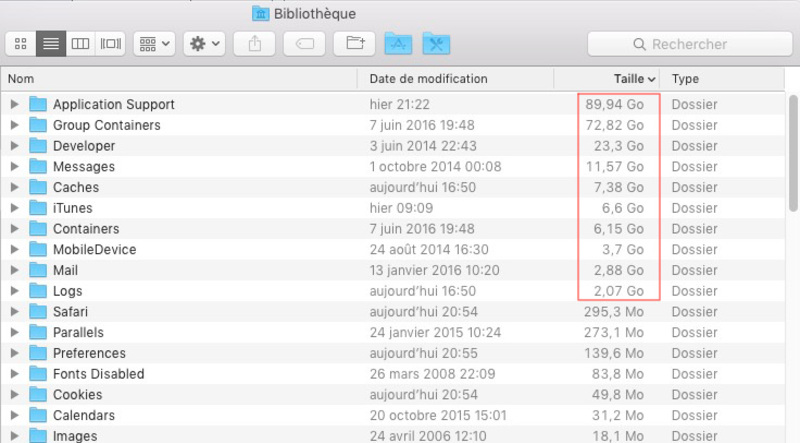
Task: Expand the Parallels folder
Action: click(x=14, y=332)
